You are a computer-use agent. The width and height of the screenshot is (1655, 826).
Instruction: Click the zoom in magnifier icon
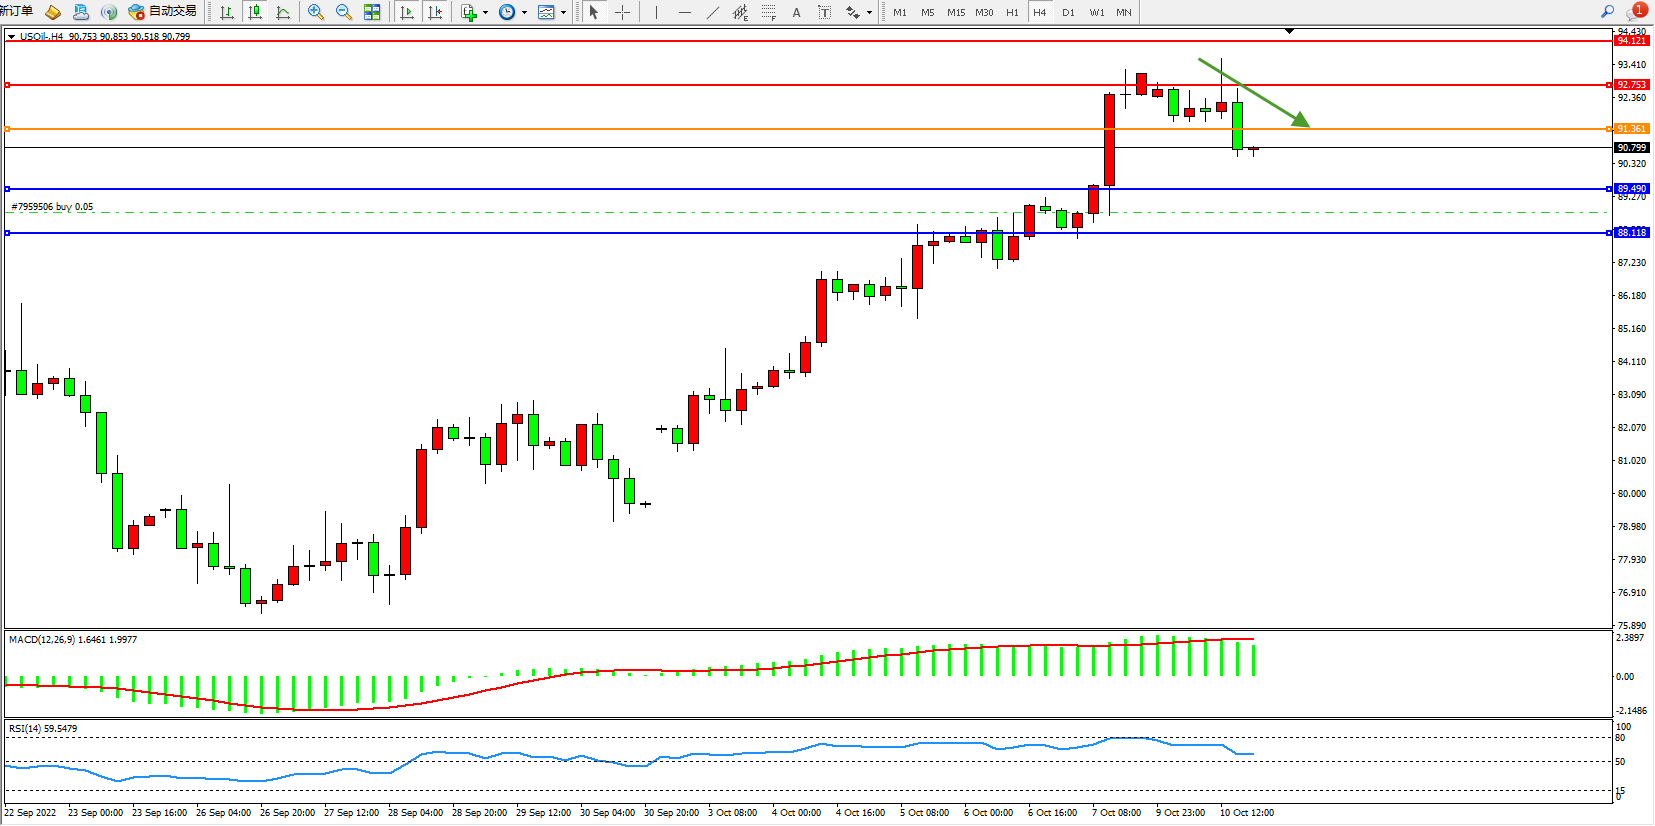[x=315, y=12]
